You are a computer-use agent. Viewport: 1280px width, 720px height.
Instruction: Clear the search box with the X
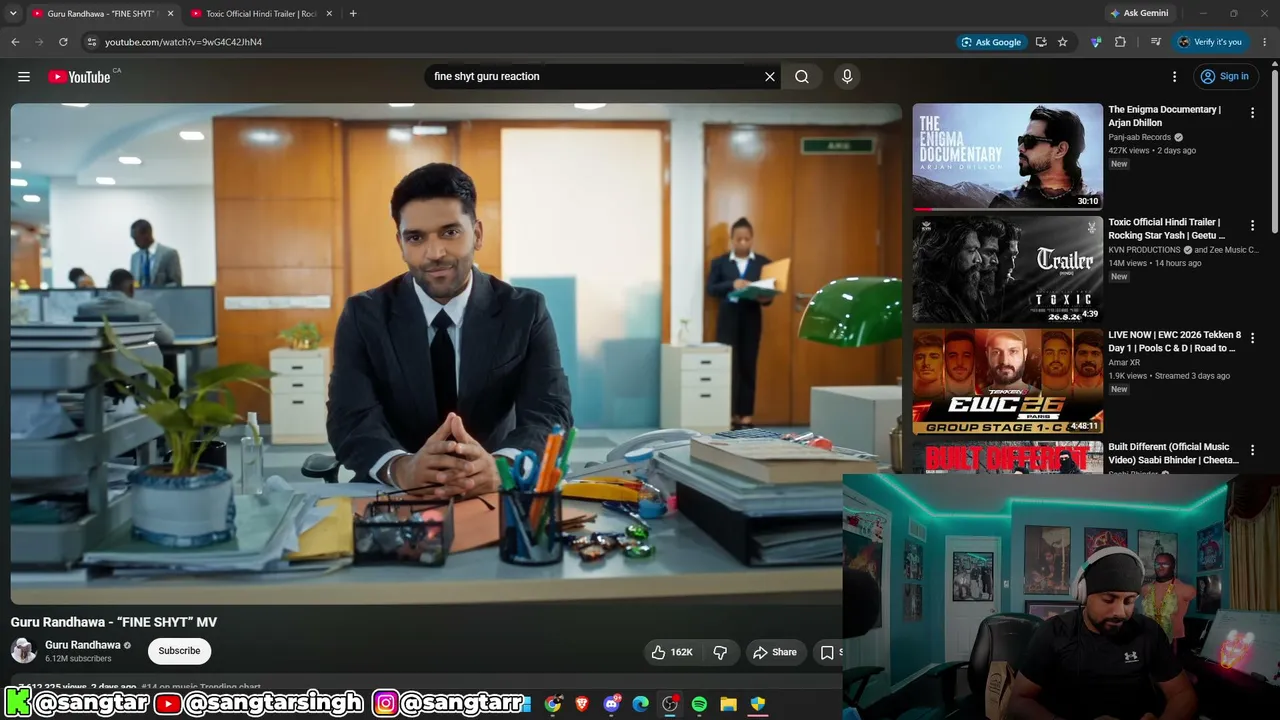[x=770, y=77]
